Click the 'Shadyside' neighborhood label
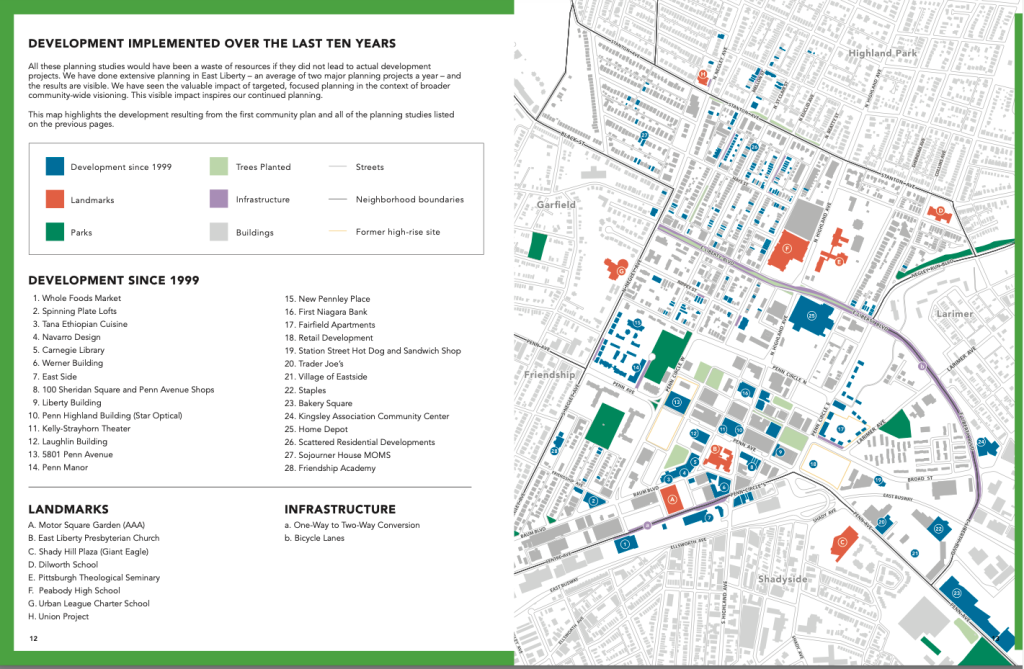This screenshot has height=669, width=1024. click(783, 579)
